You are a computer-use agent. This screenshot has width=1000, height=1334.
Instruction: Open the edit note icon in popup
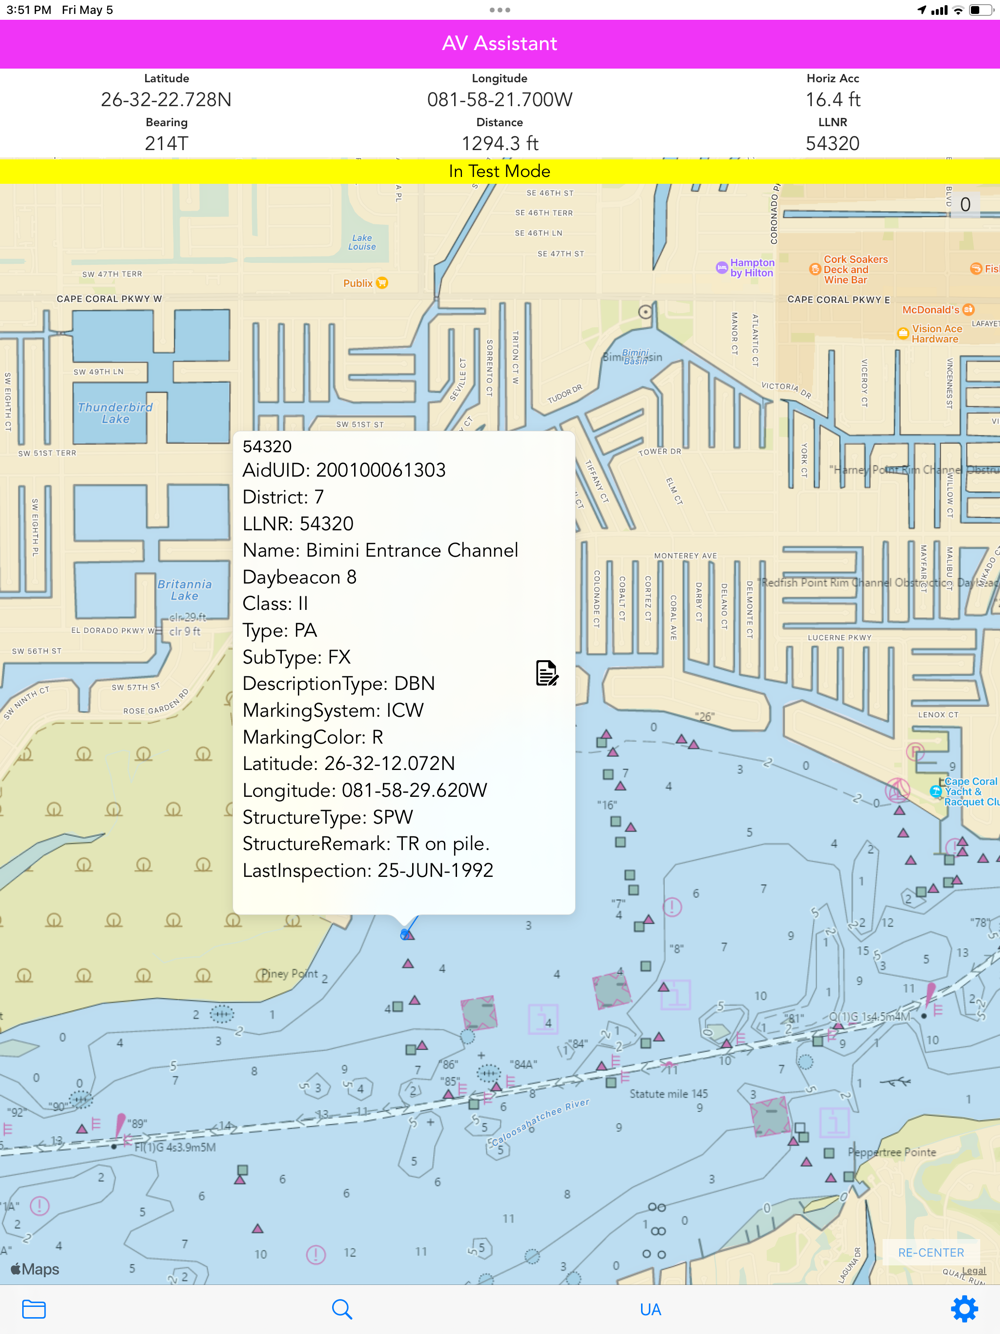pyautogui.click(x=546, y=673)
